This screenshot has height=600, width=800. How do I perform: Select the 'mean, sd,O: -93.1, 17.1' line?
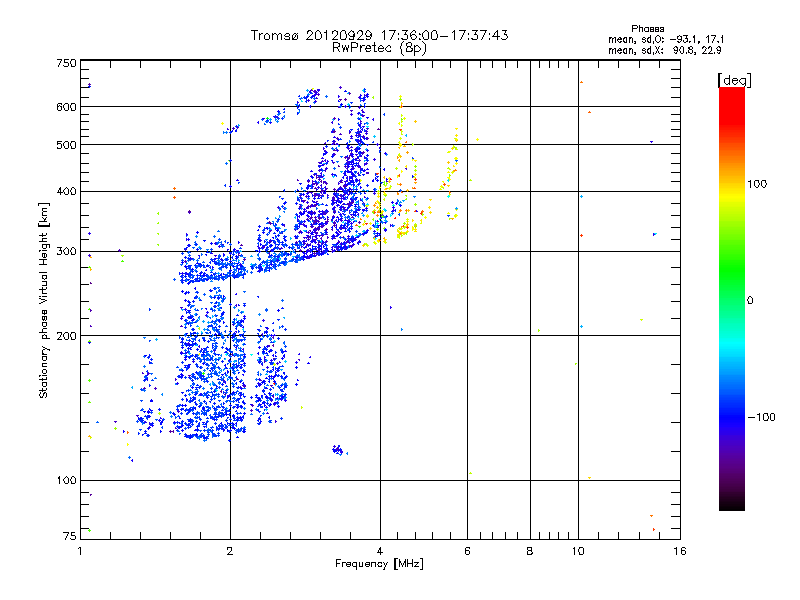(666, 40)
